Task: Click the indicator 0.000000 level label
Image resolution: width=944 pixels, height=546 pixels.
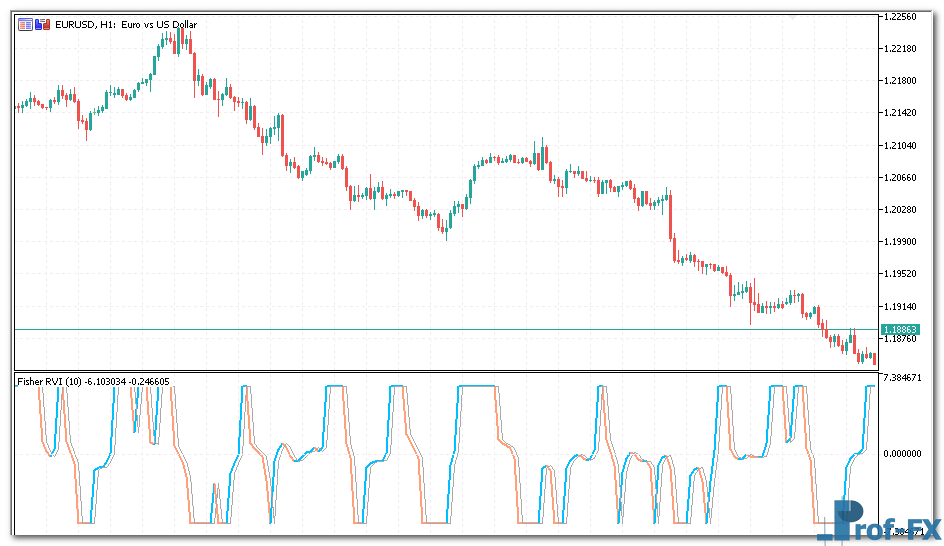Action: (x=905, y=453)
